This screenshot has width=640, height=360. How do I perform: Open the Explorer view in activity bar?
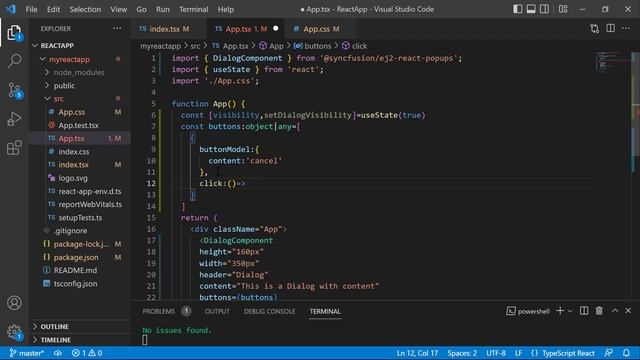point(14,33)
